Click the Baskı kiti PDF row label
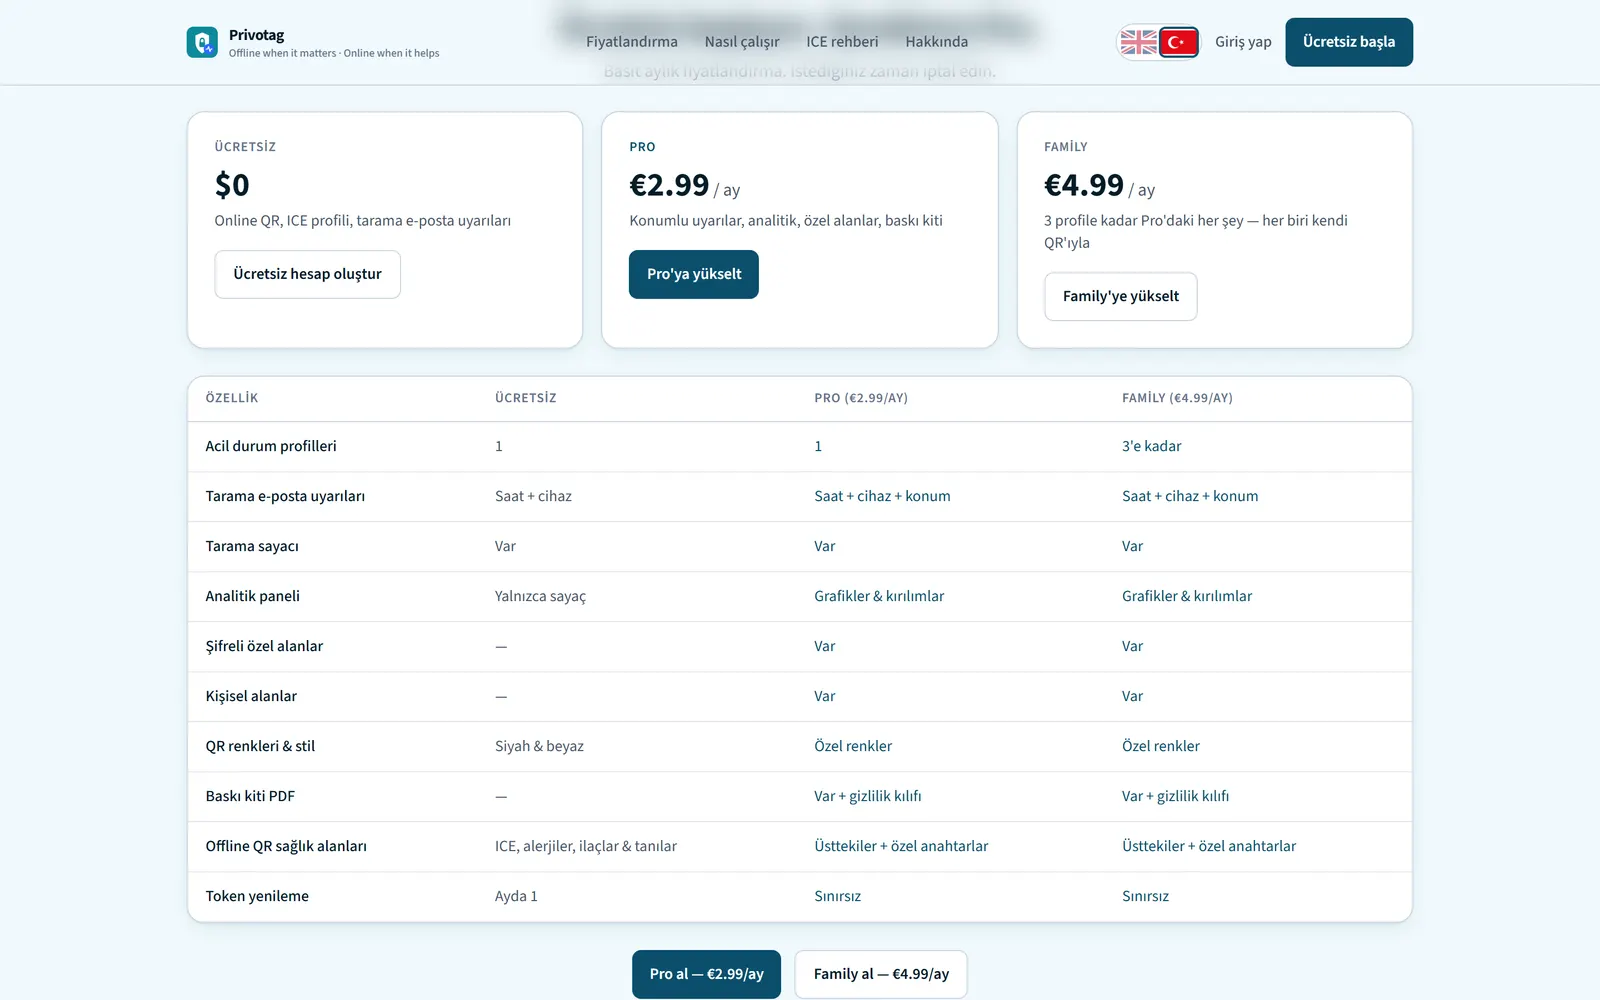 pos(250,796)
